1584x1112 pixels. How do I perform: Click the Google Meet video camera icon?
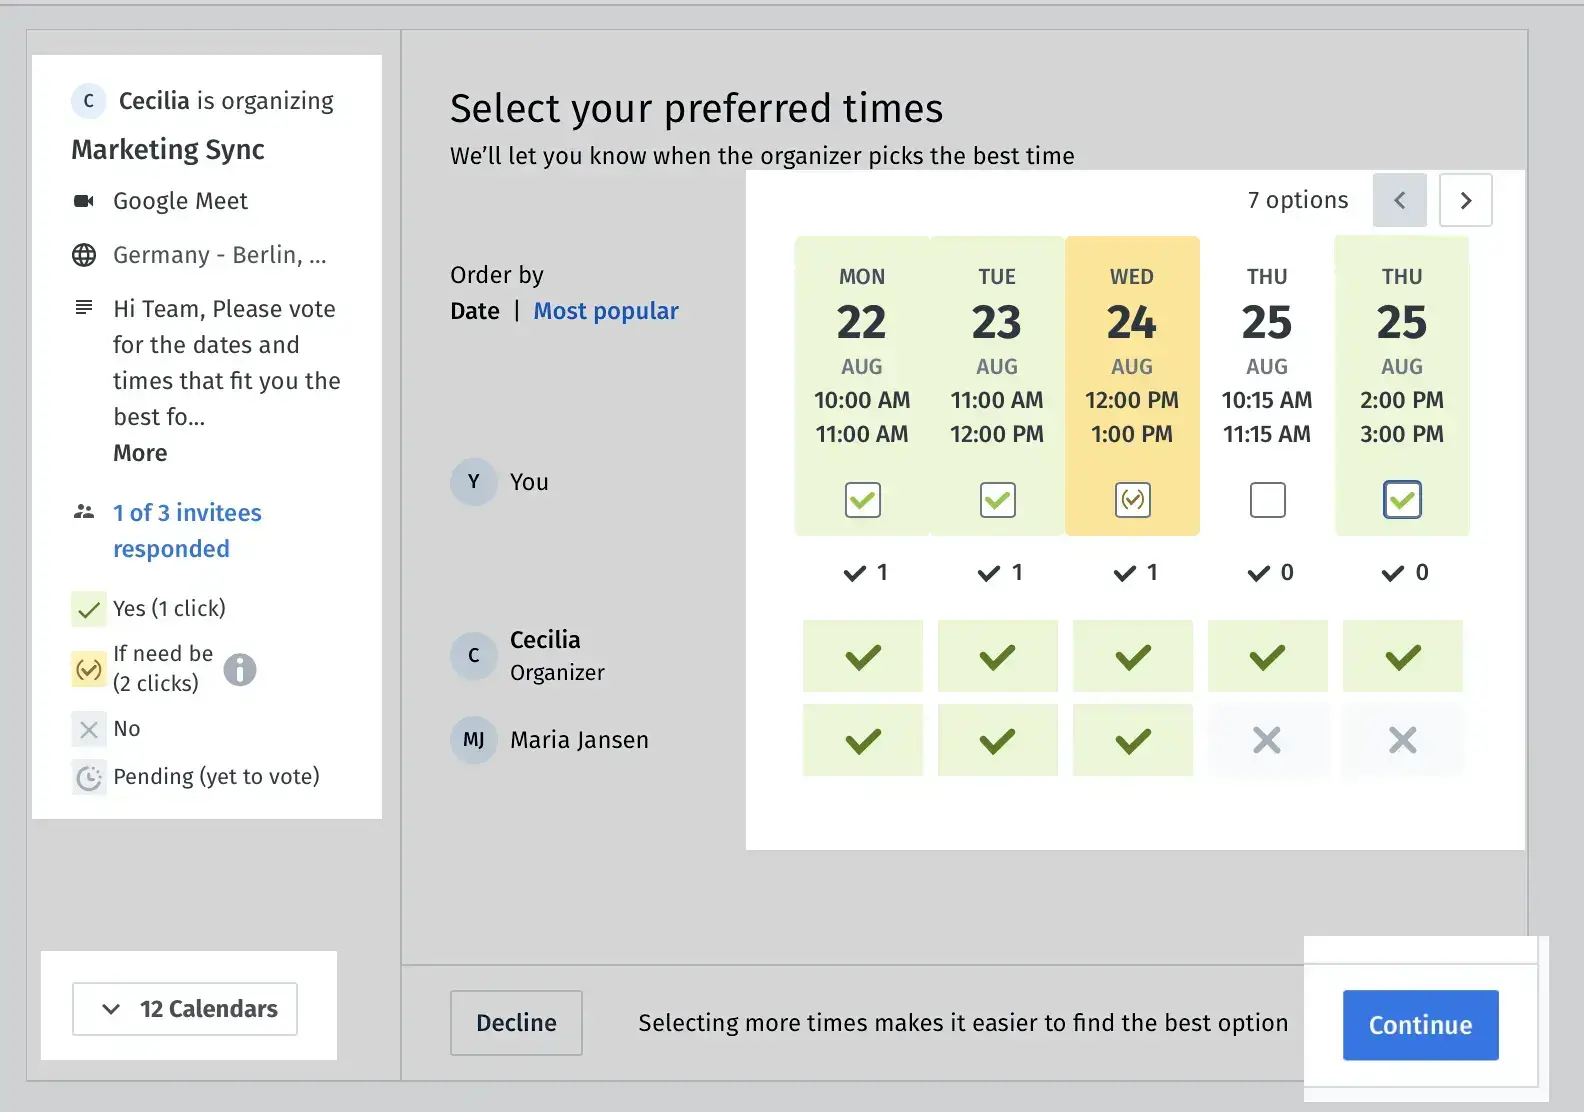pos(84,201)
